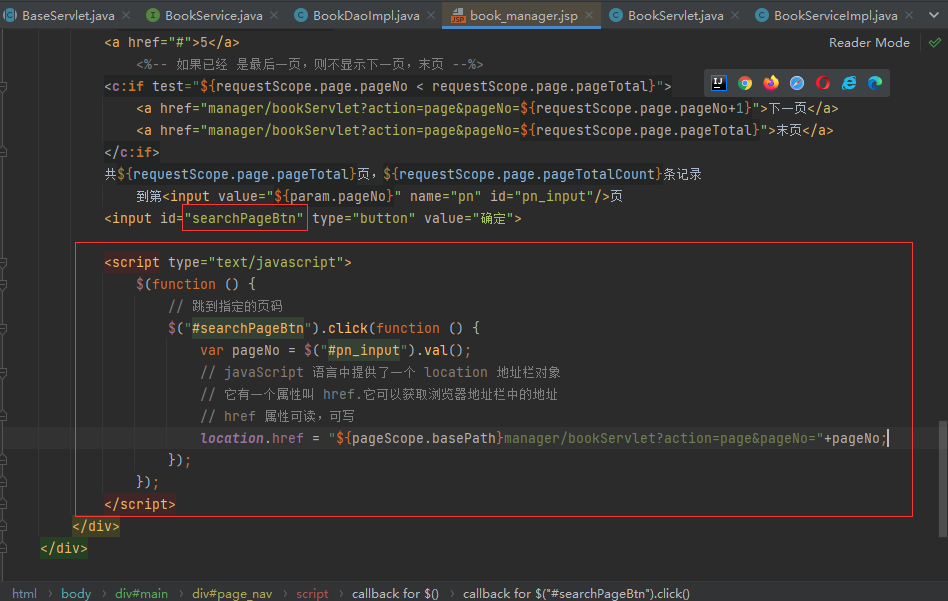Screen dimensions: 948x601
Task: Close the BaseServlet.java tab
Action: [x=126, y=15]
